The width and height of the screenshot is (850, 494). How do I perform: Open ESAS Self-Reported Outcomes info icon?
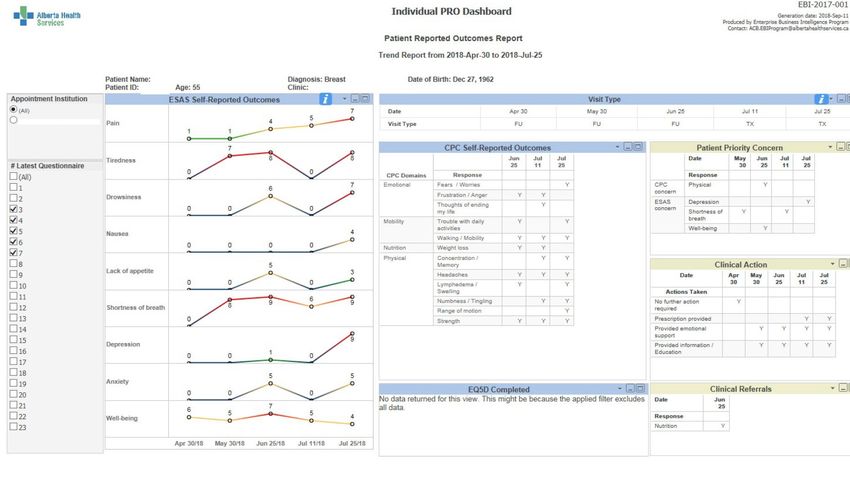click(x=325, y=99)
